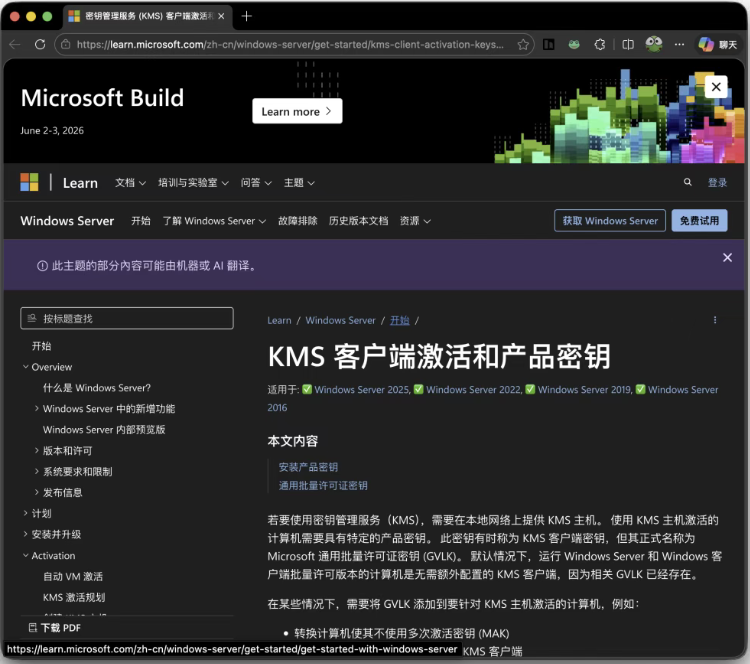Click the Microsoft logo
Screen dimensions: 750x664
29,182
